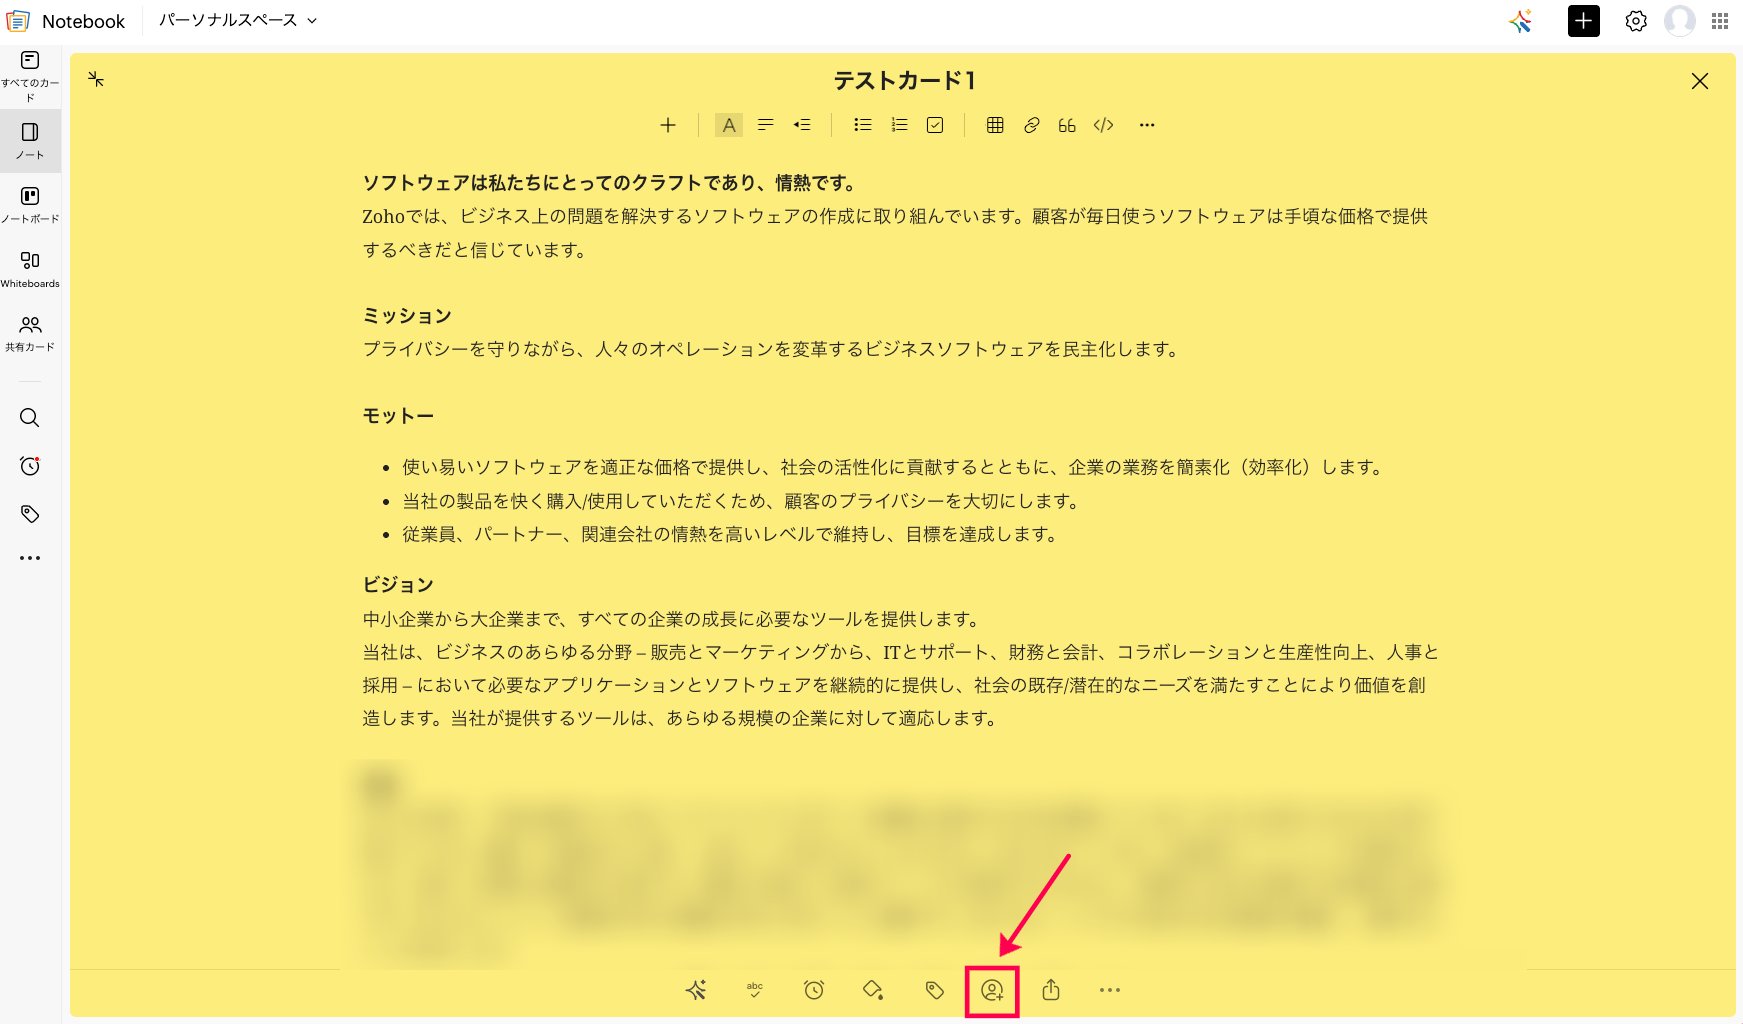
Task: Open the reminder clock in bottom toolbar
Action: pos(814,990)
